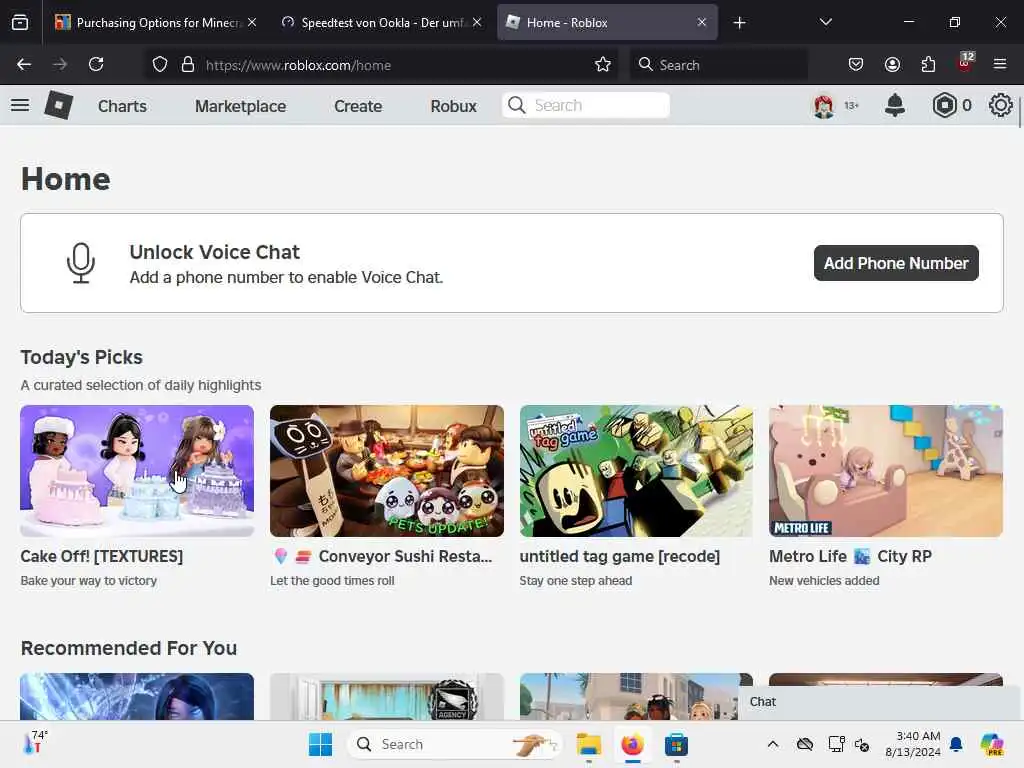Focus the Roblox search field
Screen dimensions: 1024x768
point(586,105)
